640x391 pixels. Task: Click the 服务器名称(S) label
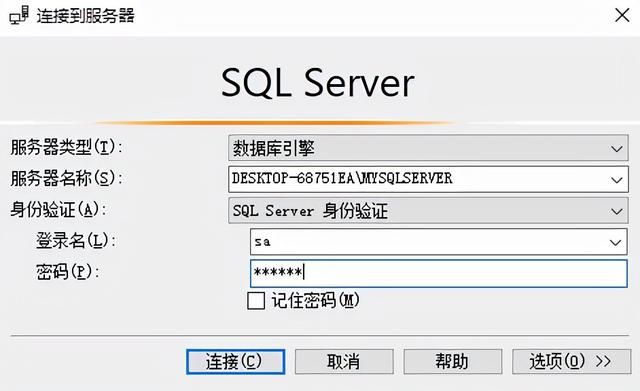pyautogui.click(x=66, y=178)
